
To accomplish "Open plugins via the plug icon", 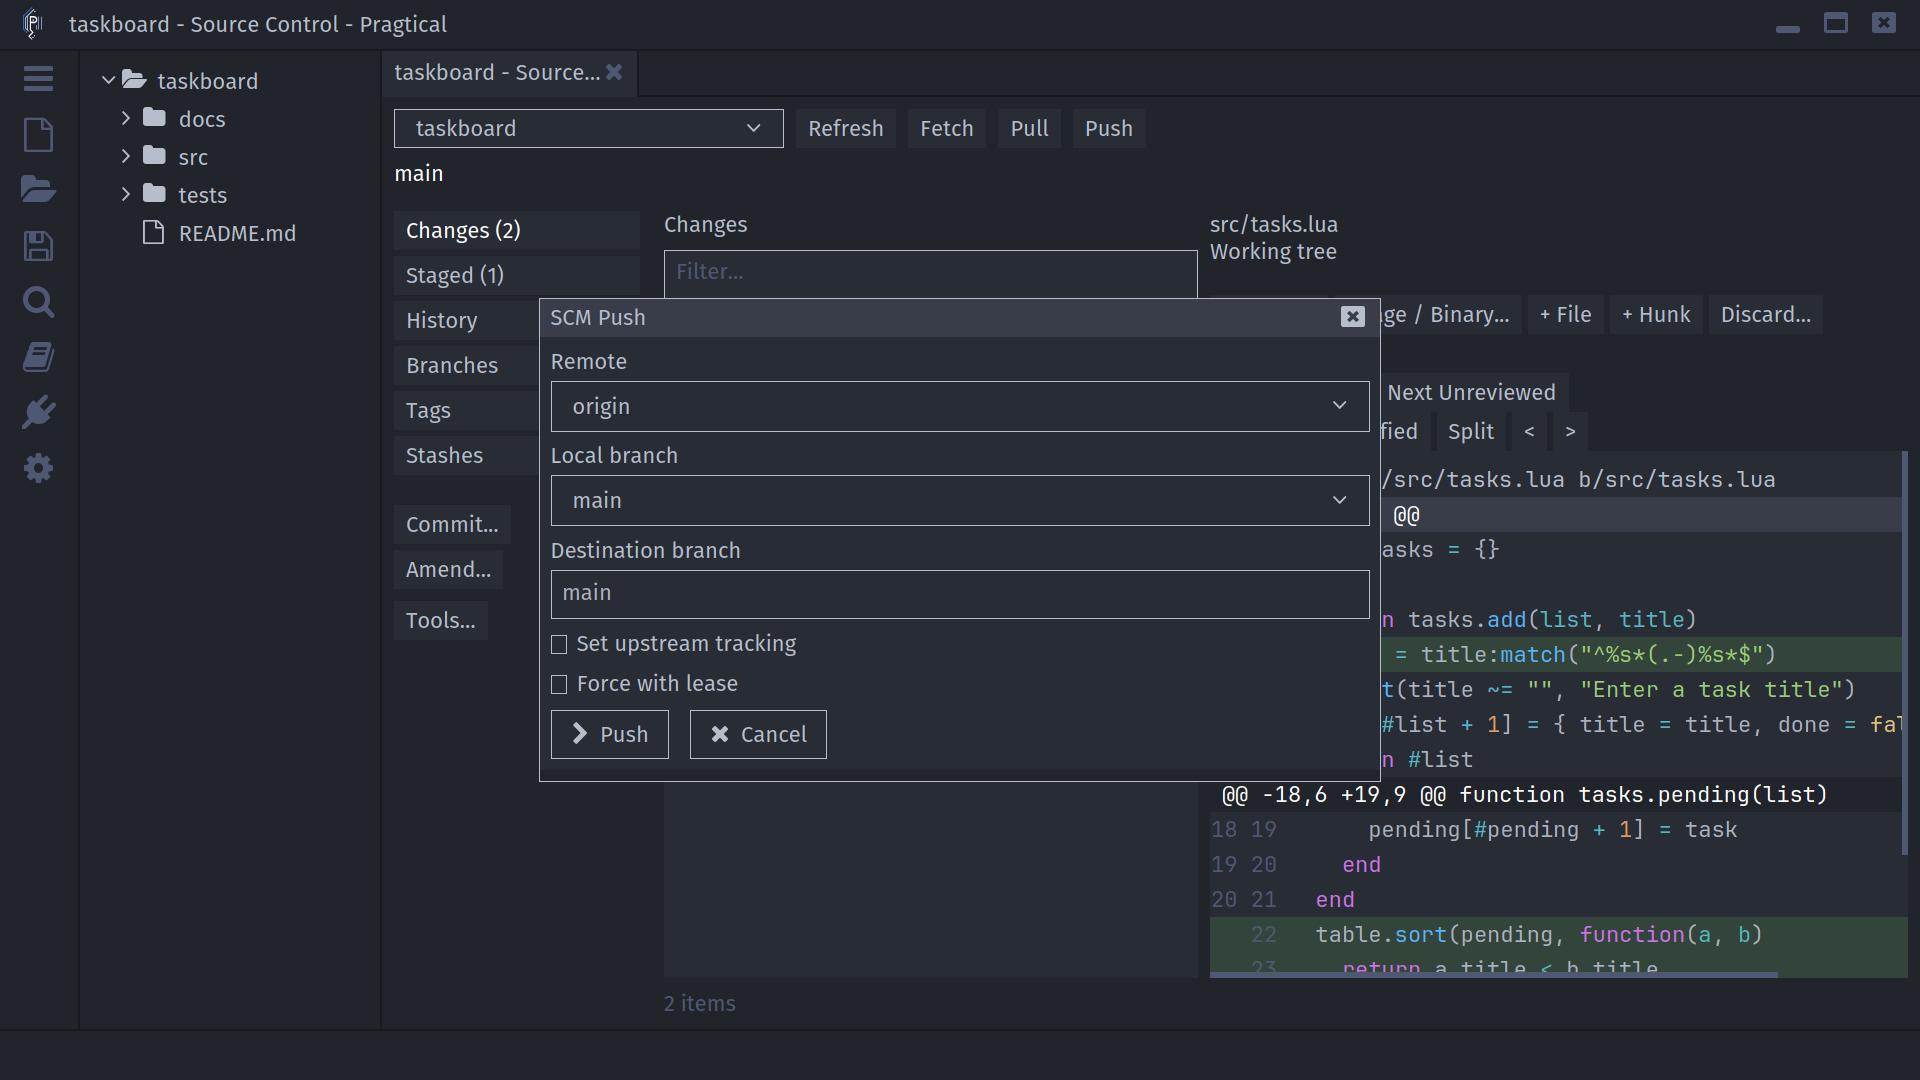I will (38, 412).
